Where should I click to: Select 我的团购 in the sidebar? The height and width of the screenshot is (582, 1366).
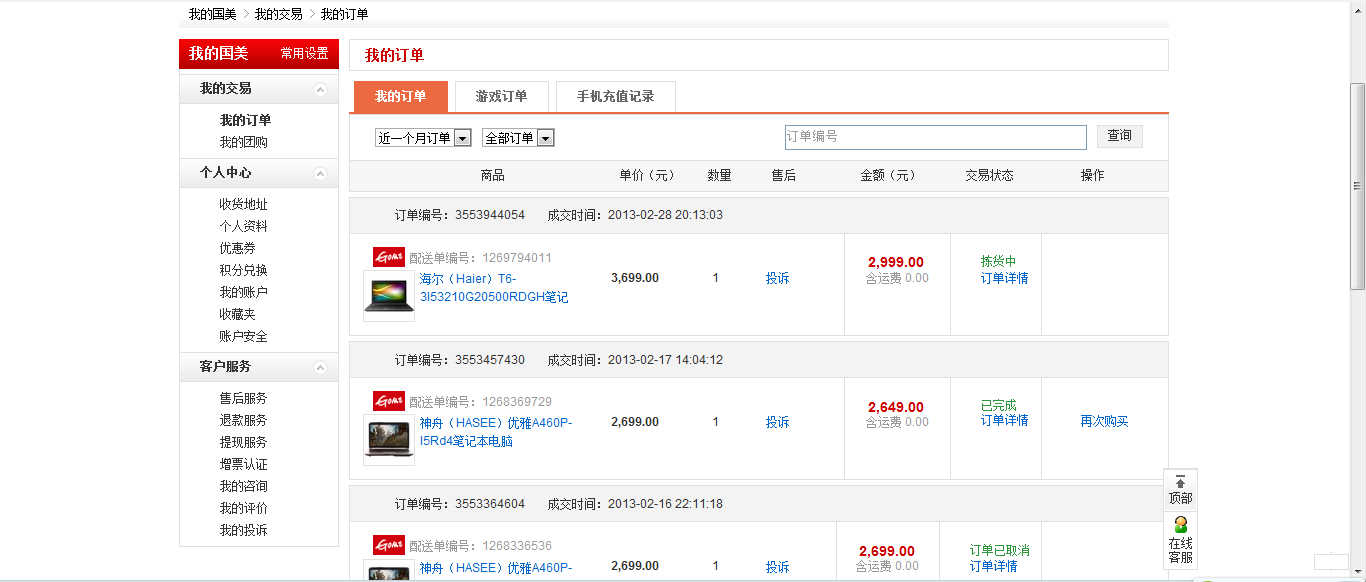tap(243, 142)
